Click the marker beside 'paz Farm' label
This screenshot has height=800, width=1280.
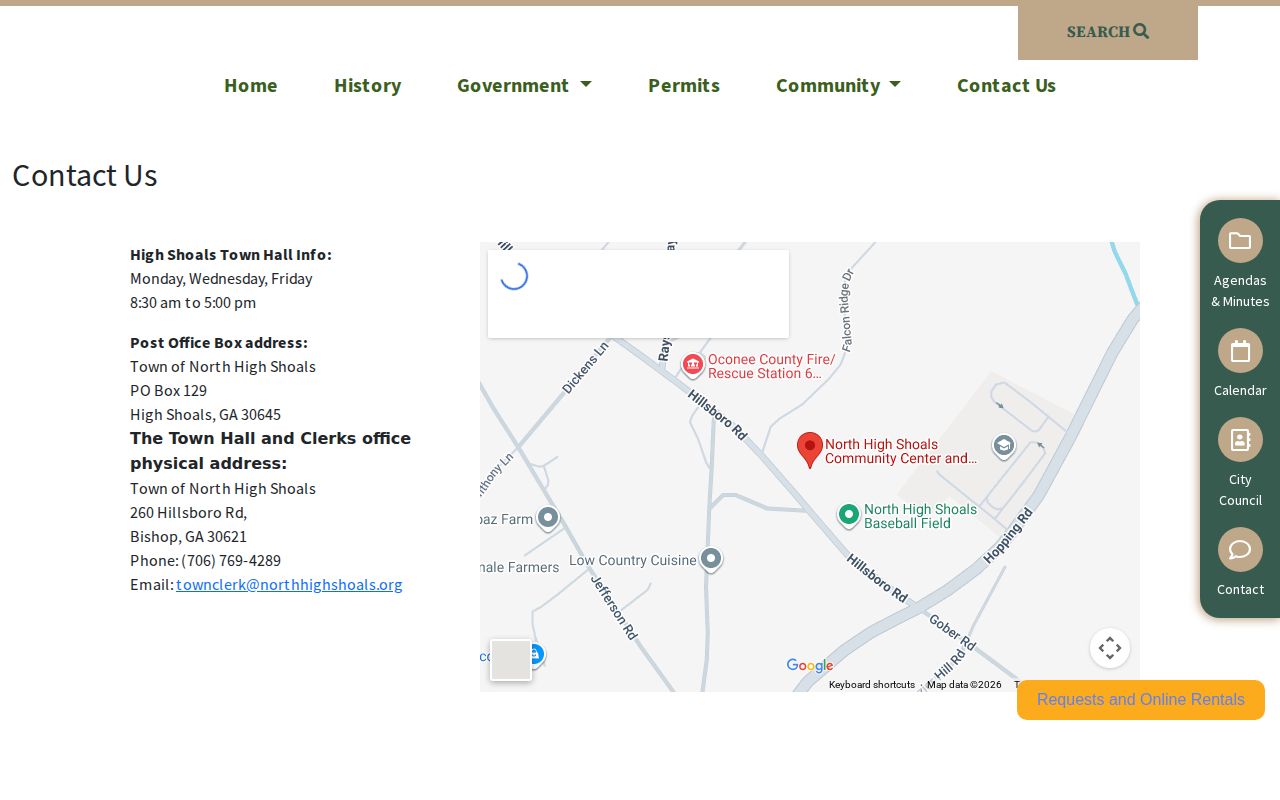pos(547,519)
